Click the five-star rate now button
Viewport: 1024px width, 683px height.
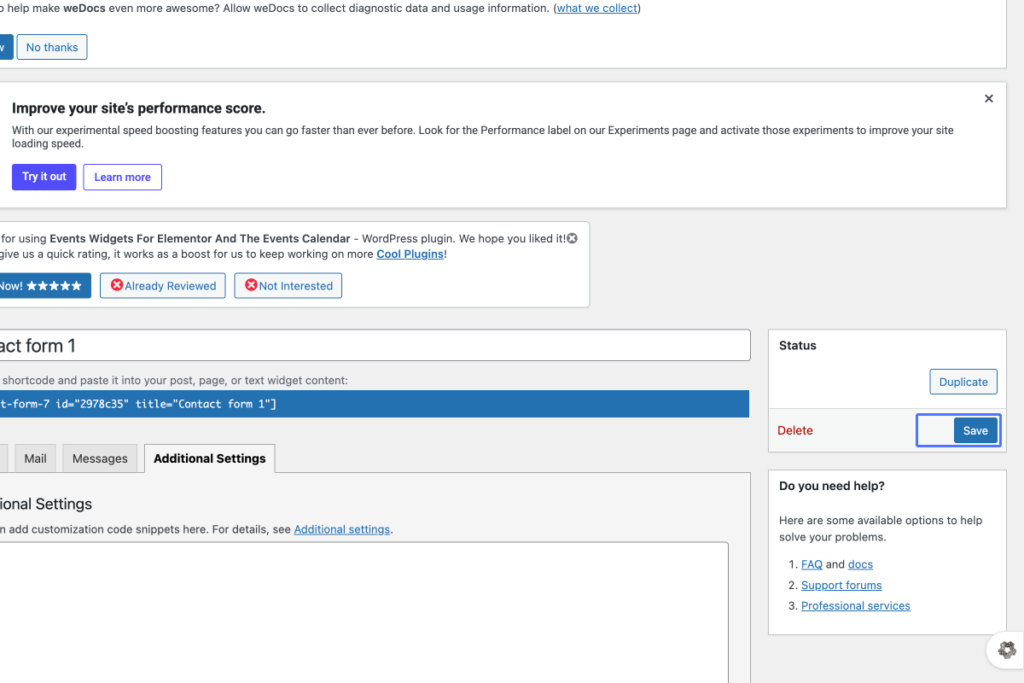(x=44, y=285)
